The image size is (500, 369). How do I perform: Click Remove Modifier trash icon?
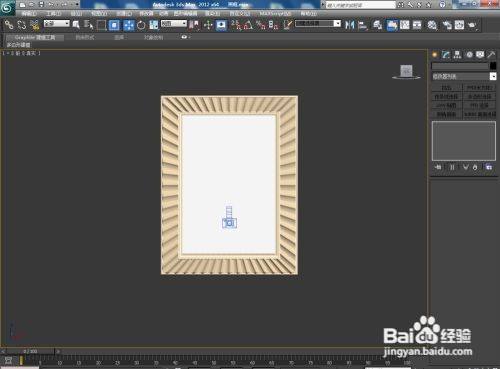[475, 167]
